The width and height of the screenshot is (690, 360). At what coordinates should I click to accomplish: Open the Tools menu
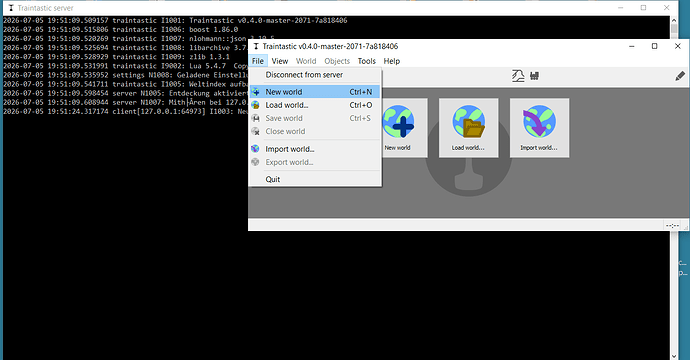[367, 61]
